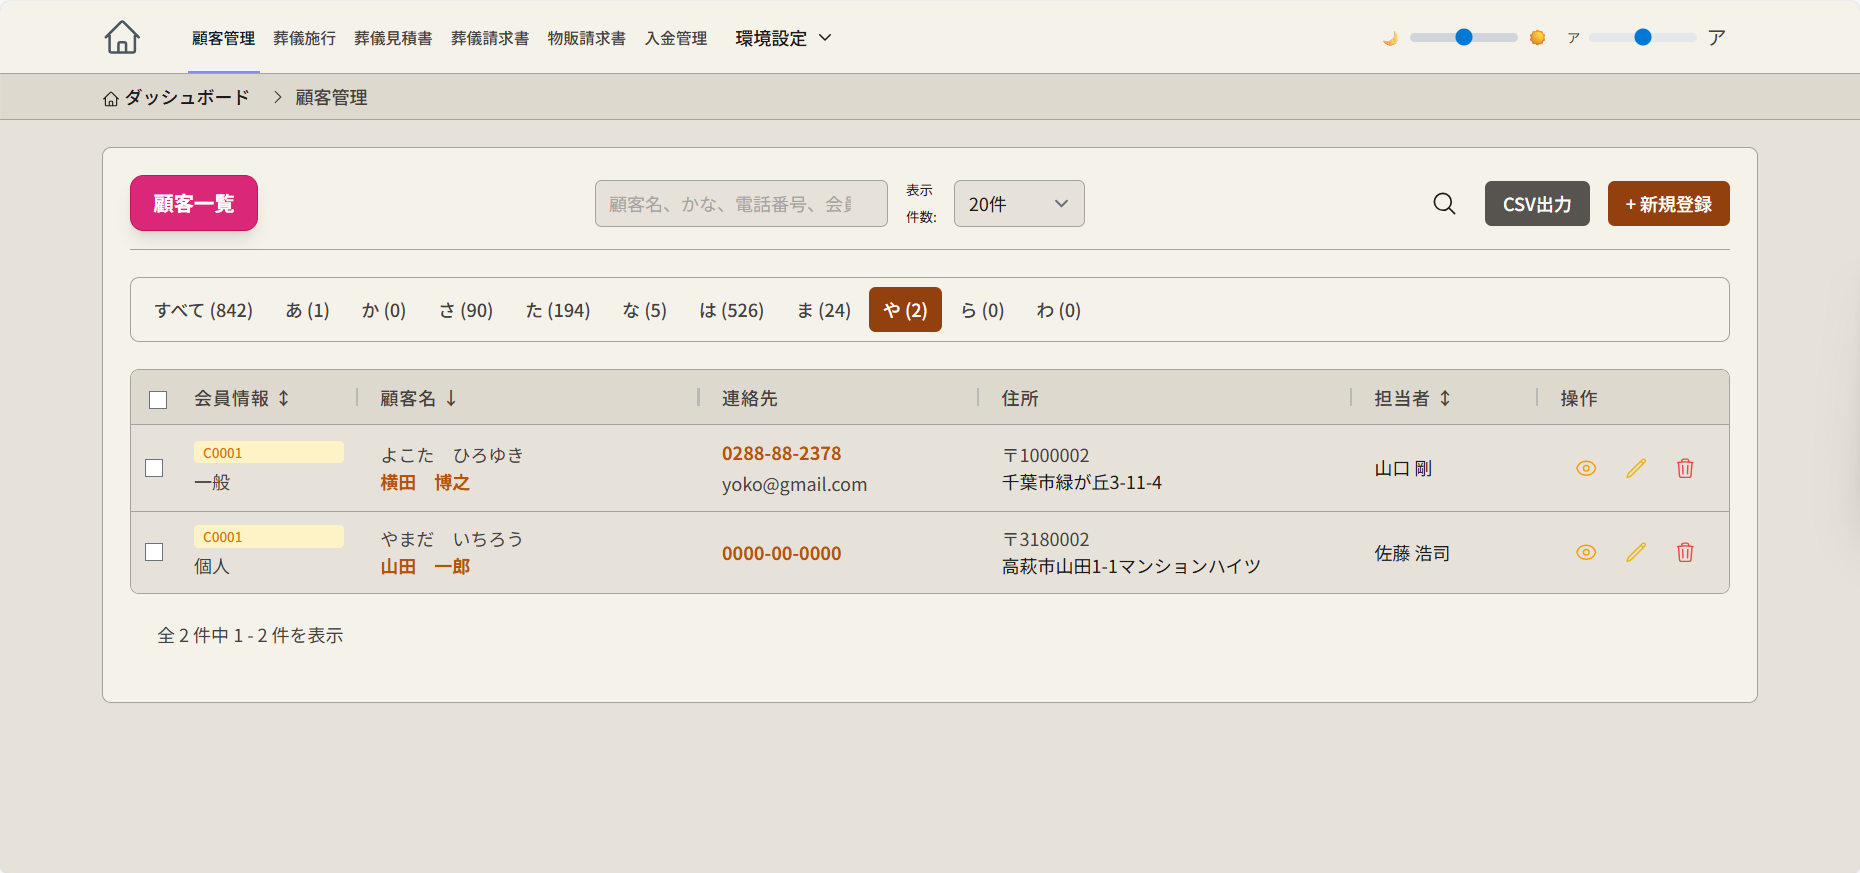Click the customer search input field
Screen dimensions: 1860x873
(x=740, y=204)
